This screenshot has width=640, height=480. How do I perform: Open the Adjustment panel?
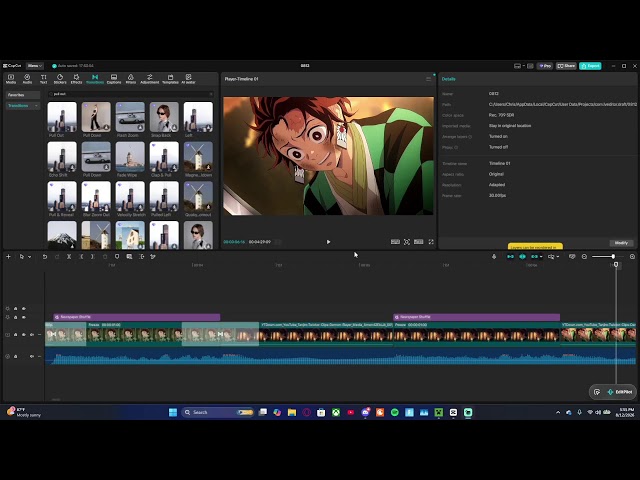tap(150, 79)
